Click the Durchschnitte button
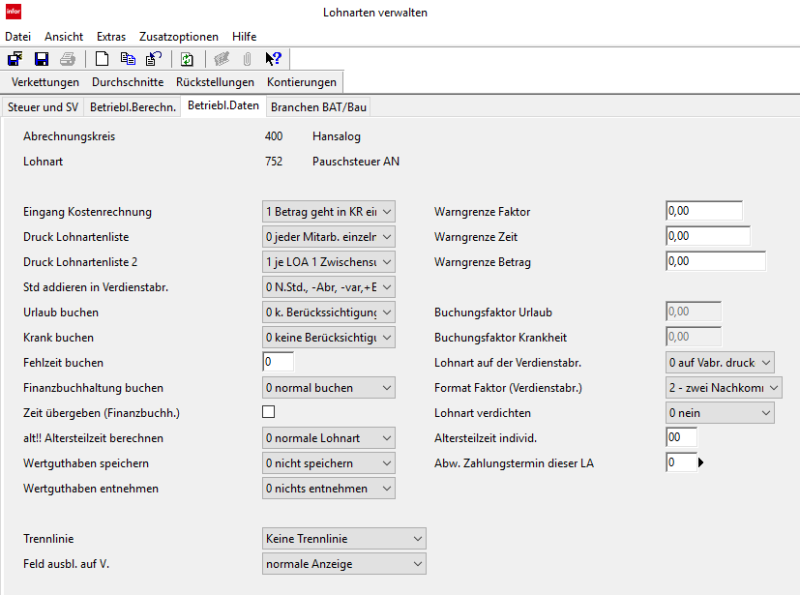Viewport: 800px width, 595px height. coord(128,82)
